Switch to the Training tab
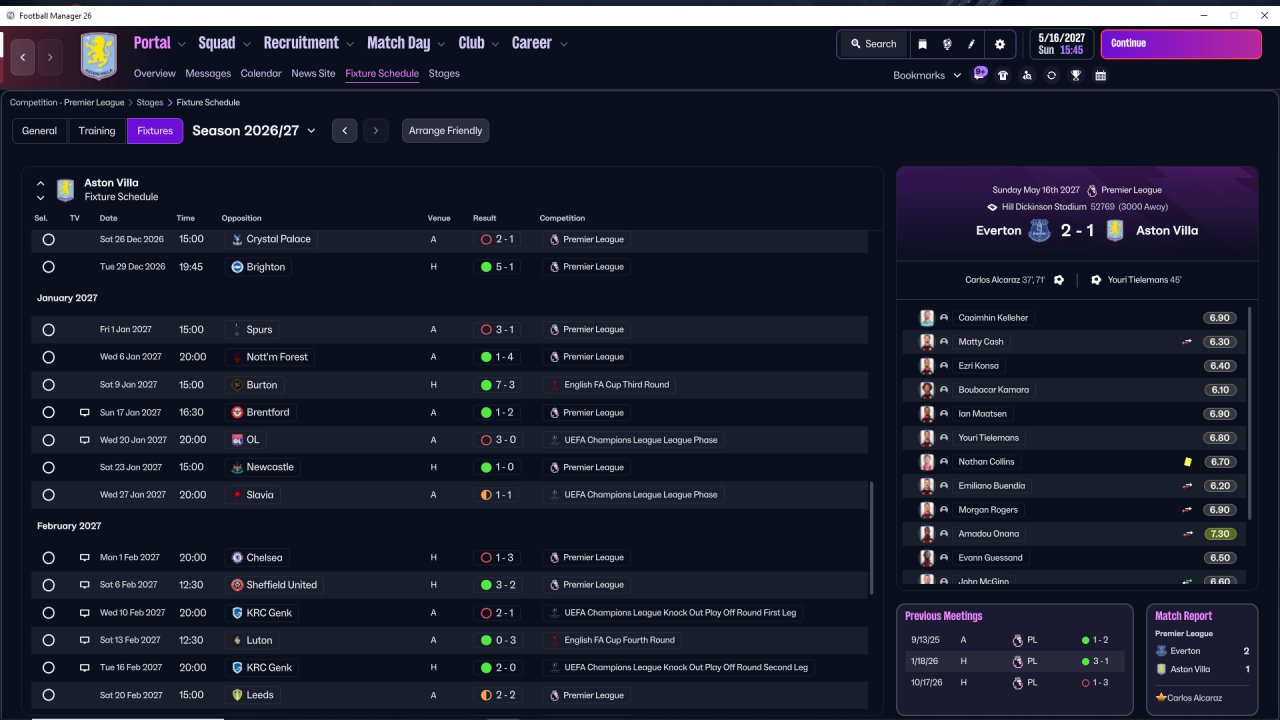Viewport: 1280px width, 720px height. pos(97,131)
